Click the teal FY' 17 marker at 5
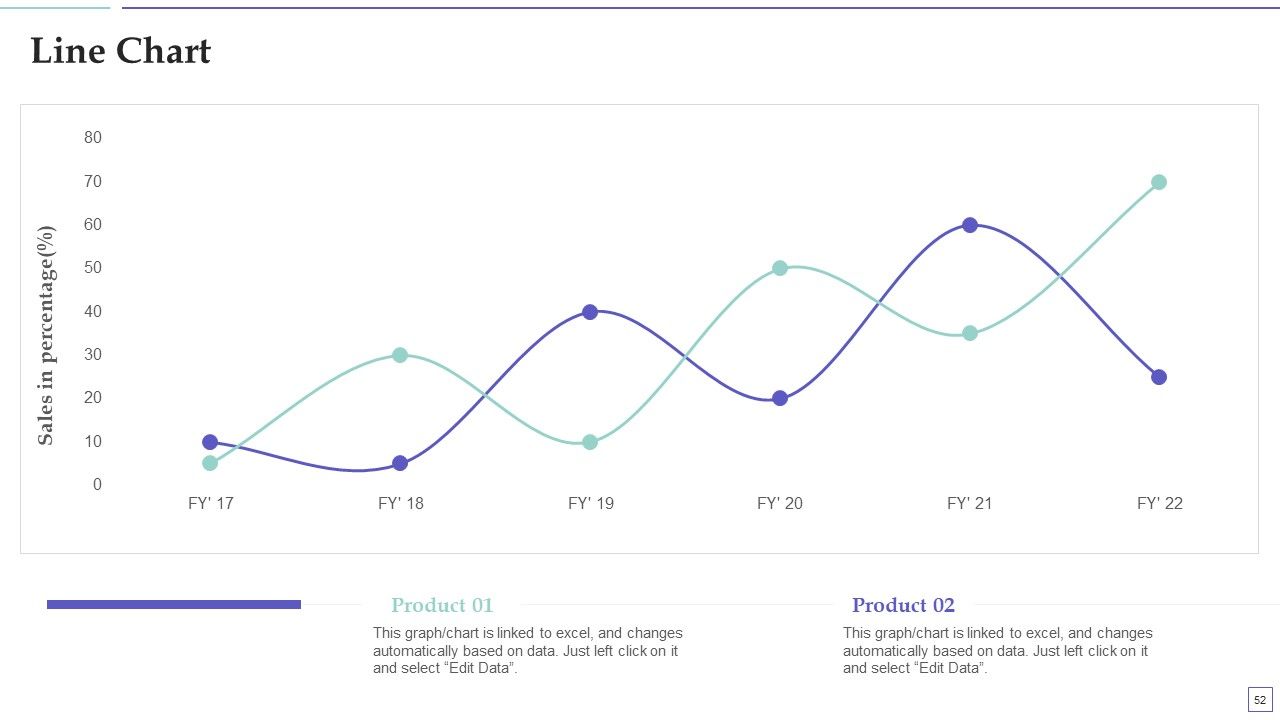The height and width of the screenshot is (720, 1280). click(210, 463)
